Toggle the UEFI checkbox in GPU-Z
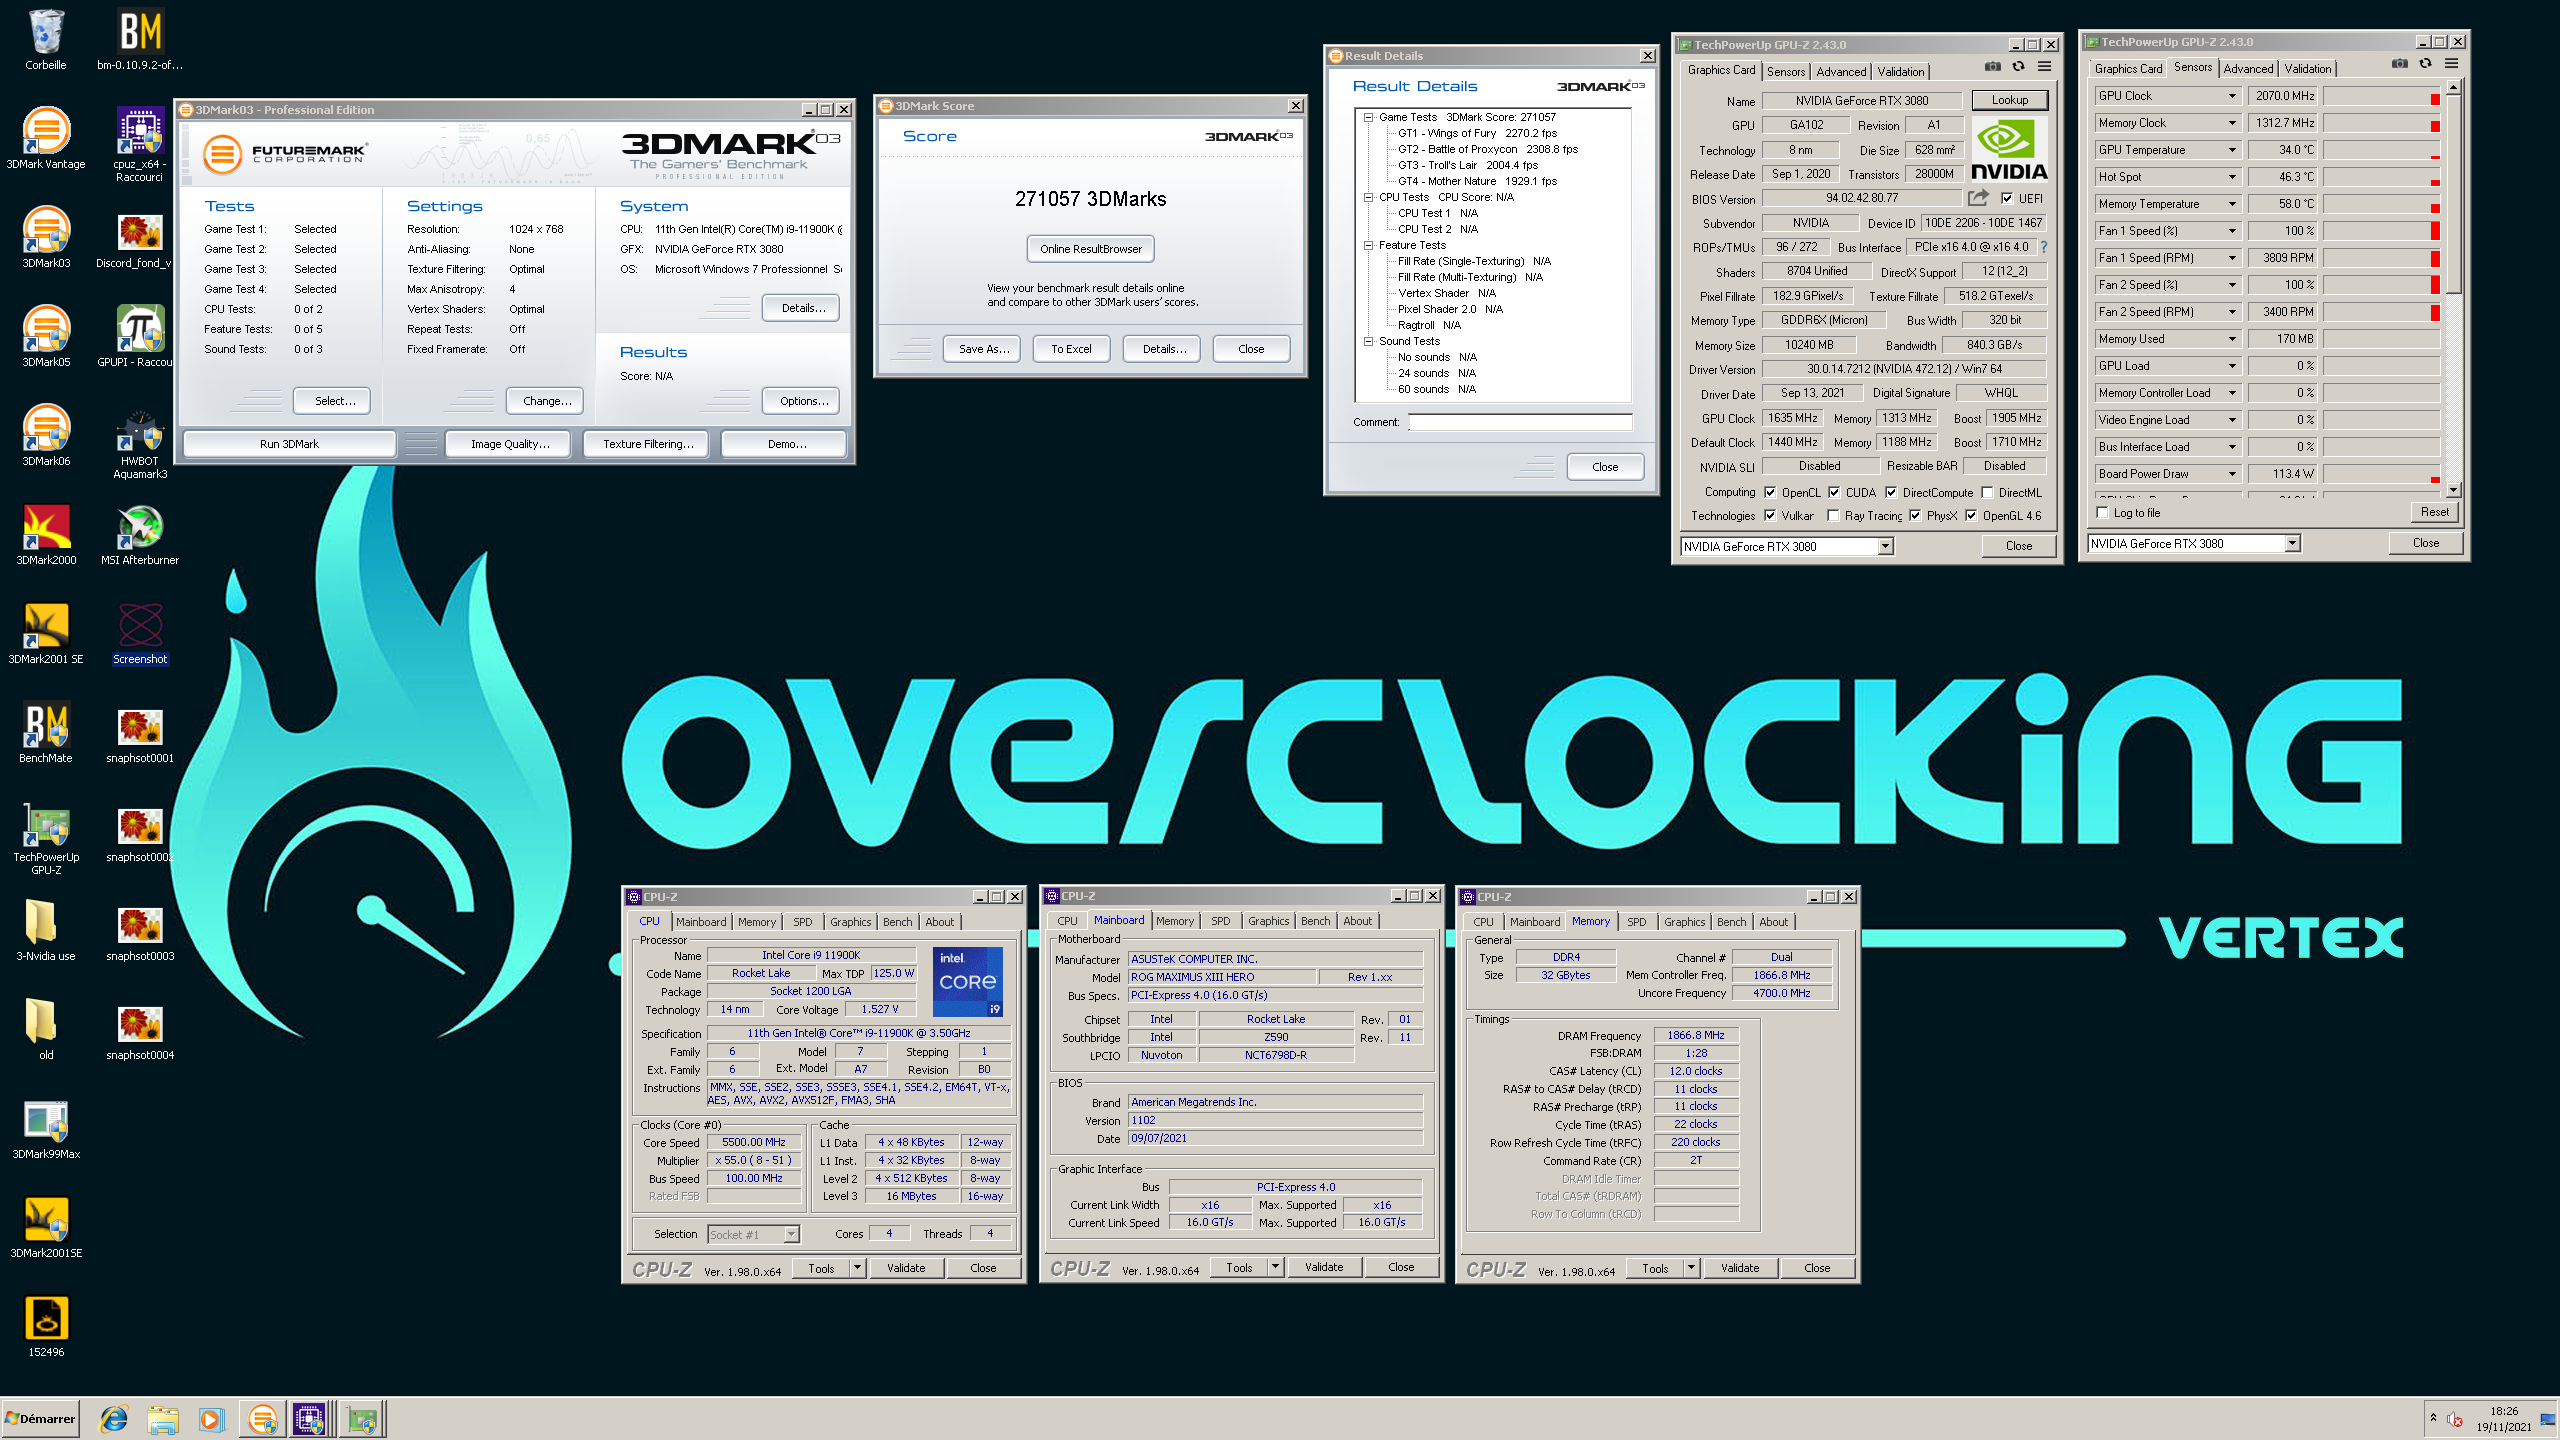Image resolution: width=2560 pixels, height=1440 pixels. pos(2006,198)
